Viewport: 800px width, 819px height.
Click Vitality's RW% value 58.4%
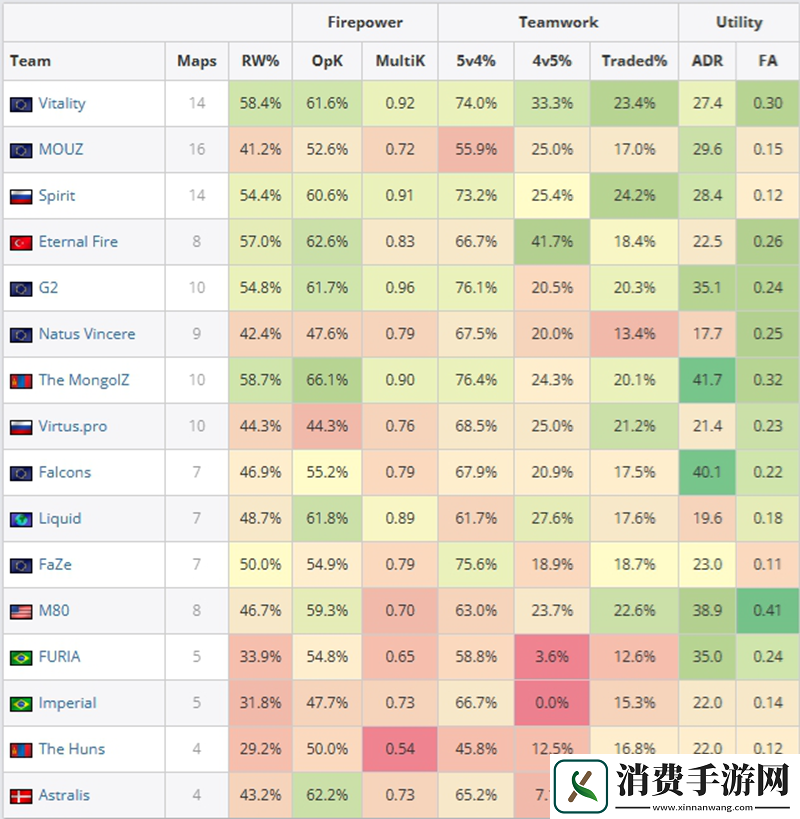260,103
